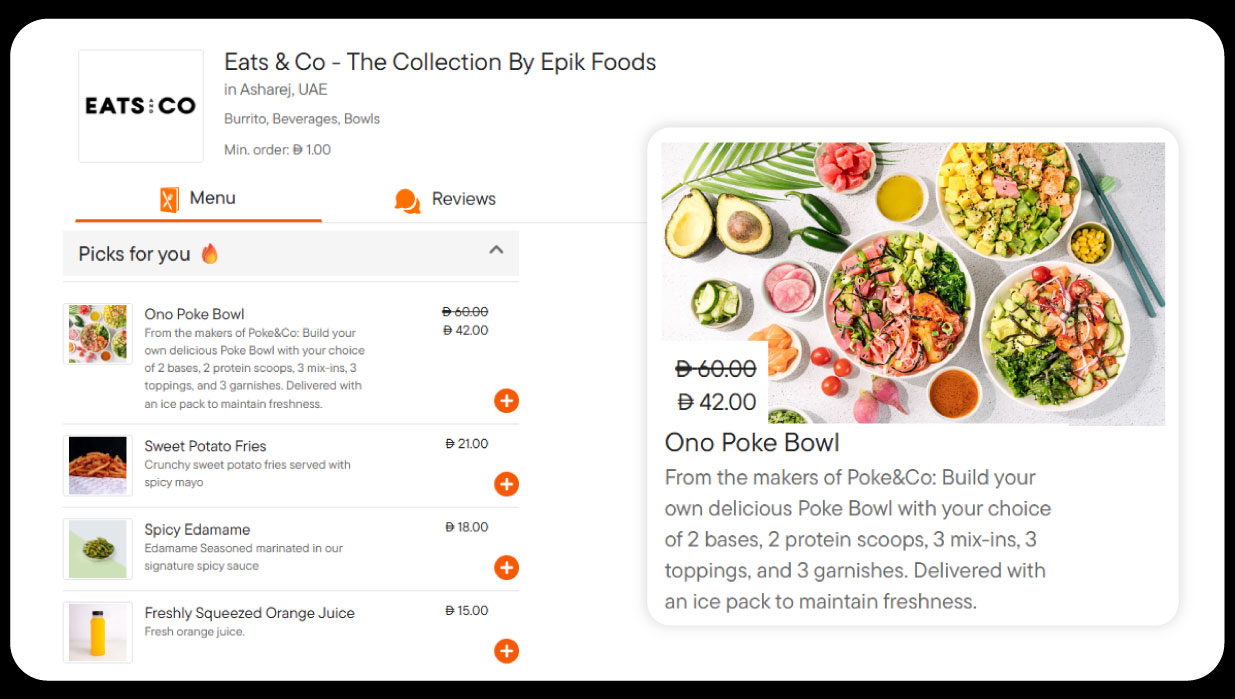This screenshot has height=699, width=1235.
Task: Open the Ono Poke Bowl item title
Action: 194,314
